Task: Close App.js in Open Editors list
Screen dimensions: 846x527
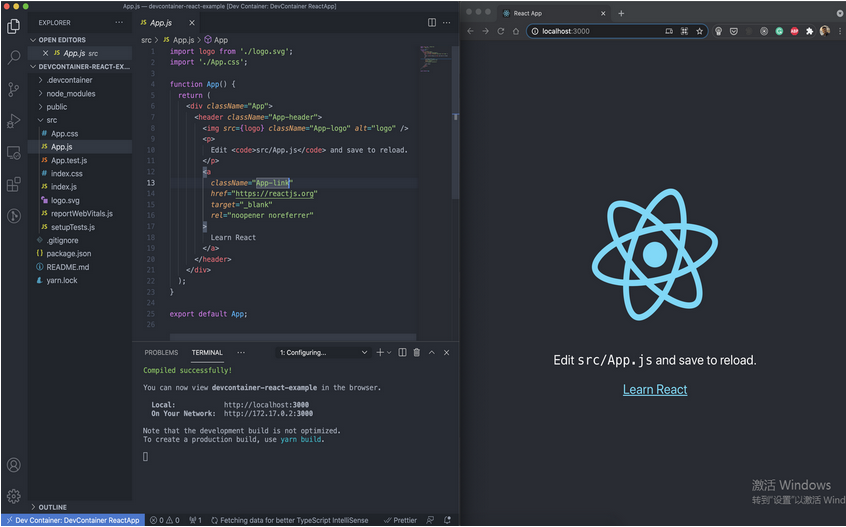Action: [x=45, y=53]
